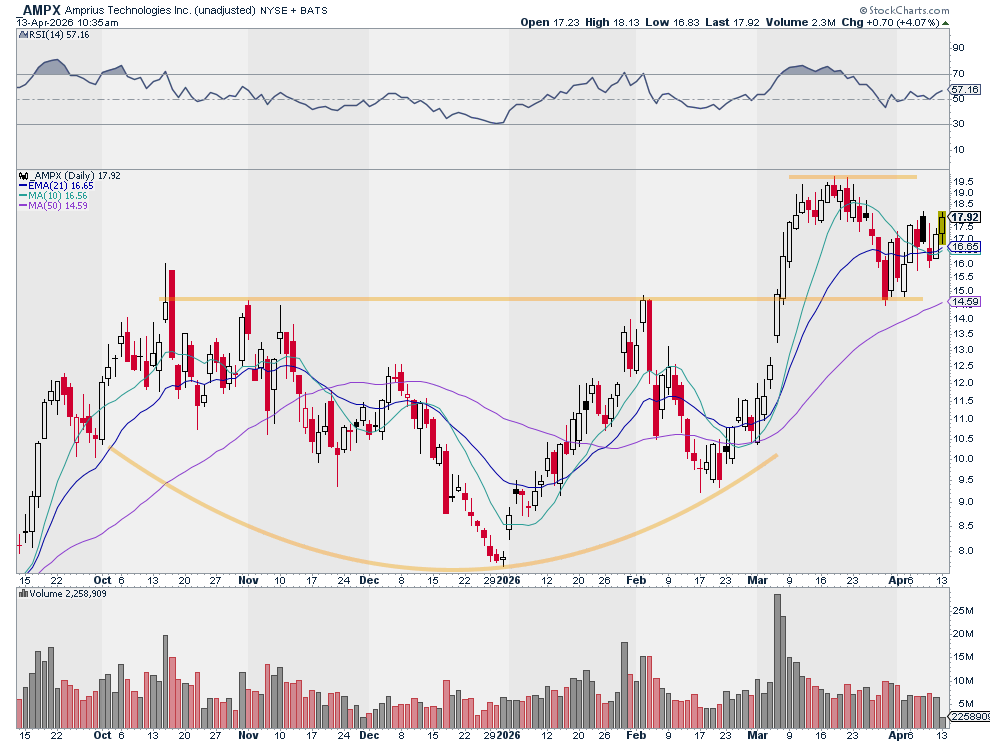990x744 pixels.
Task: Click the Last 17.92 header value
Action: (x=733, y=22)
